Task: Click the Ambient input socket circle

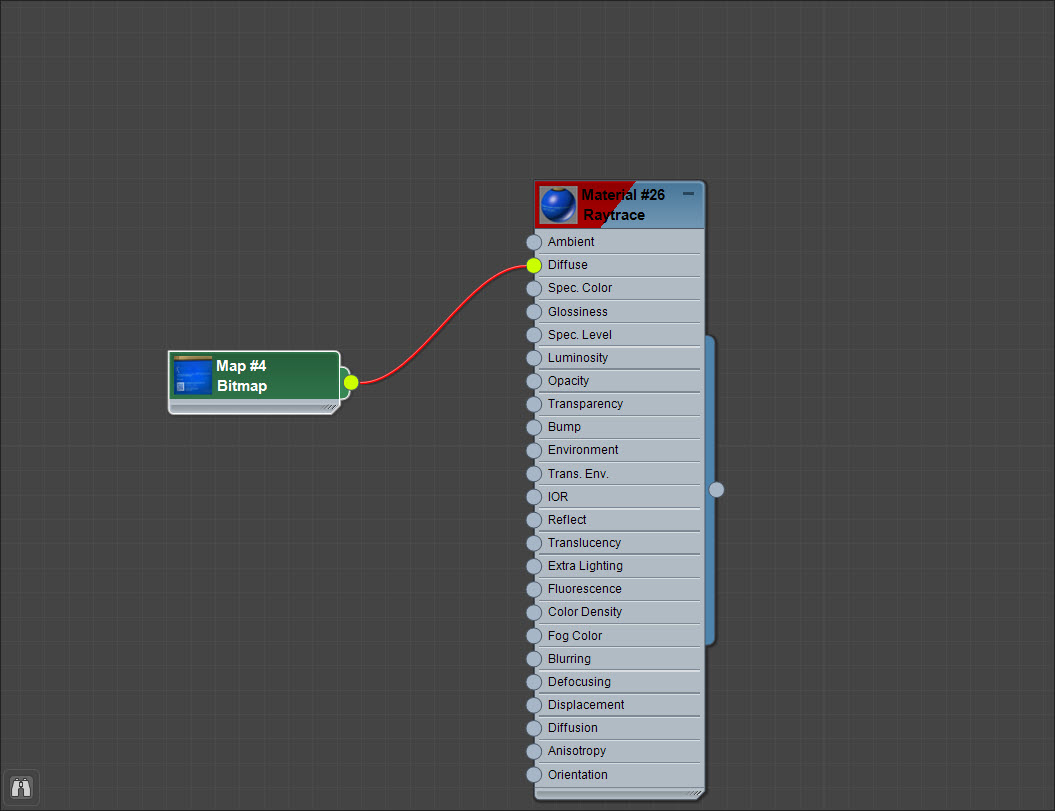Action: coord(533,242)
